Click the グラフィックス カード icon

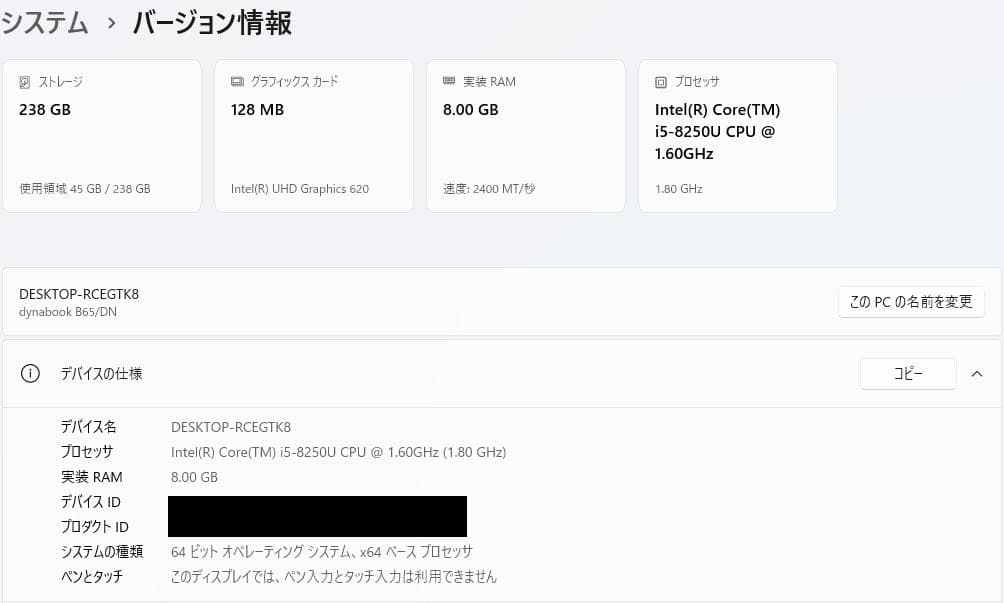tap(236, 81)
